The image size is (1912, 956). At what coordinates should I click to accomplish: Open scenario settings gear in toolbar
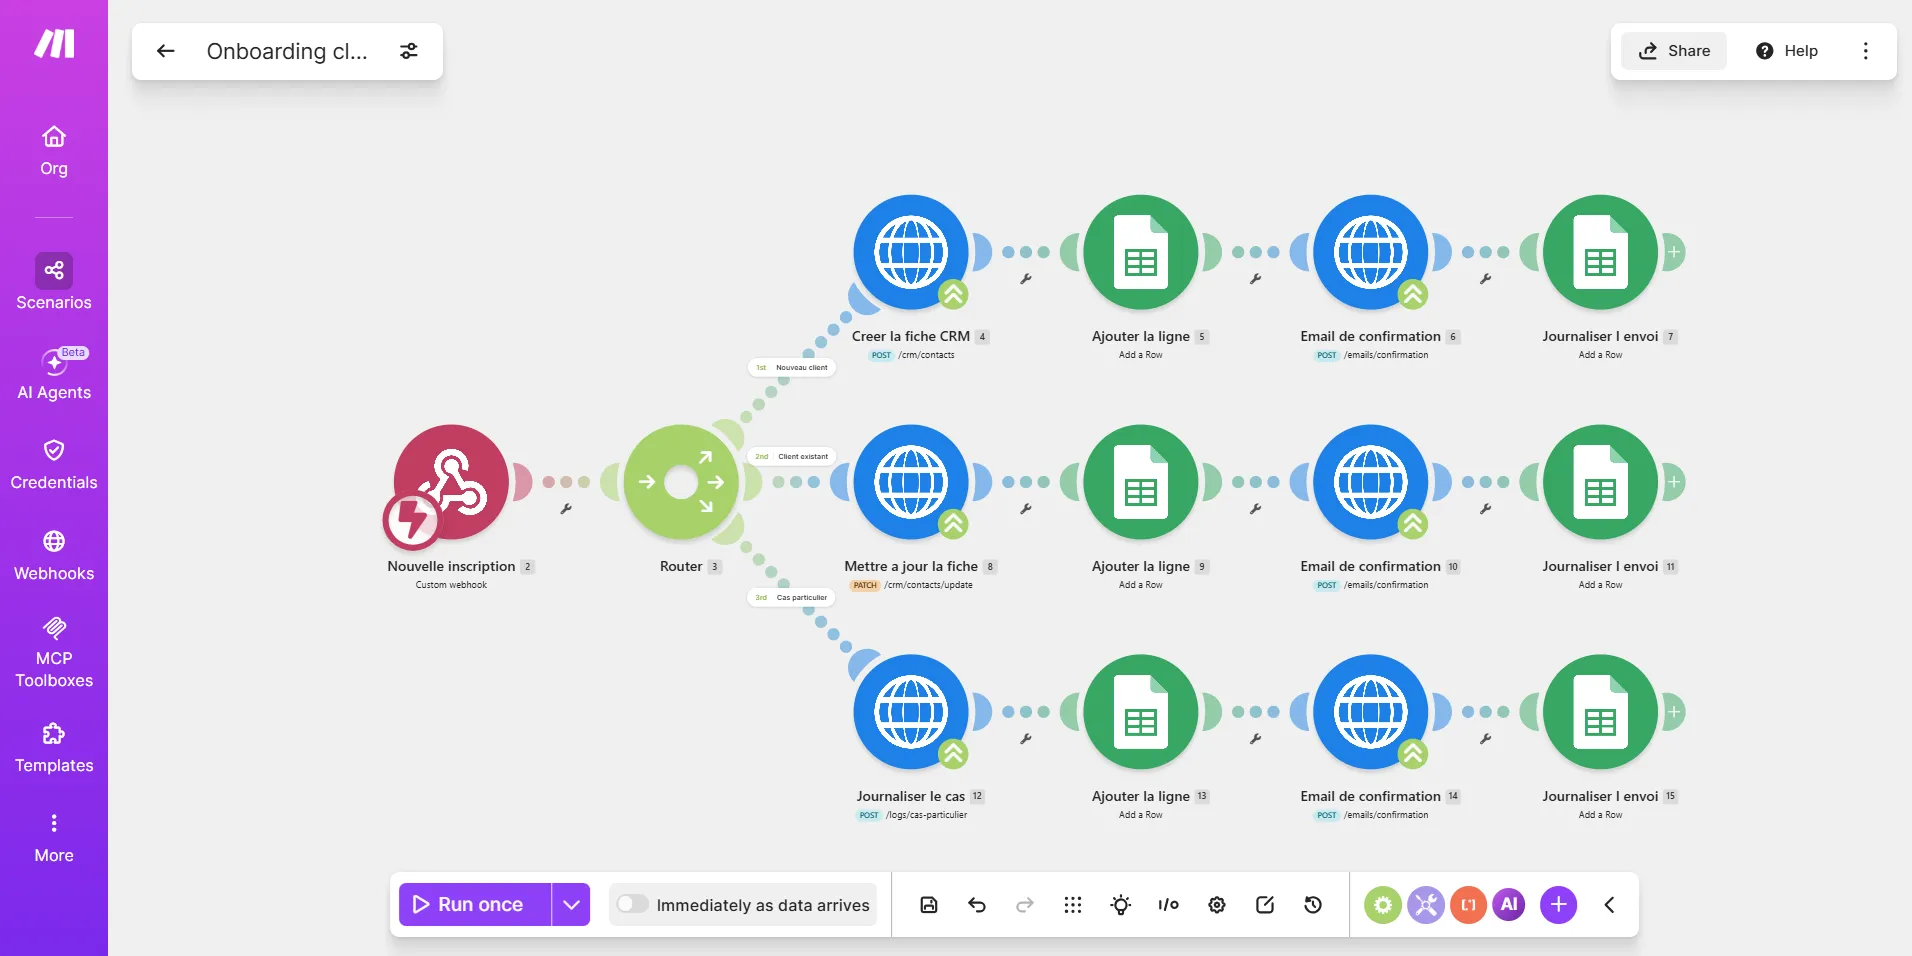1217,905
